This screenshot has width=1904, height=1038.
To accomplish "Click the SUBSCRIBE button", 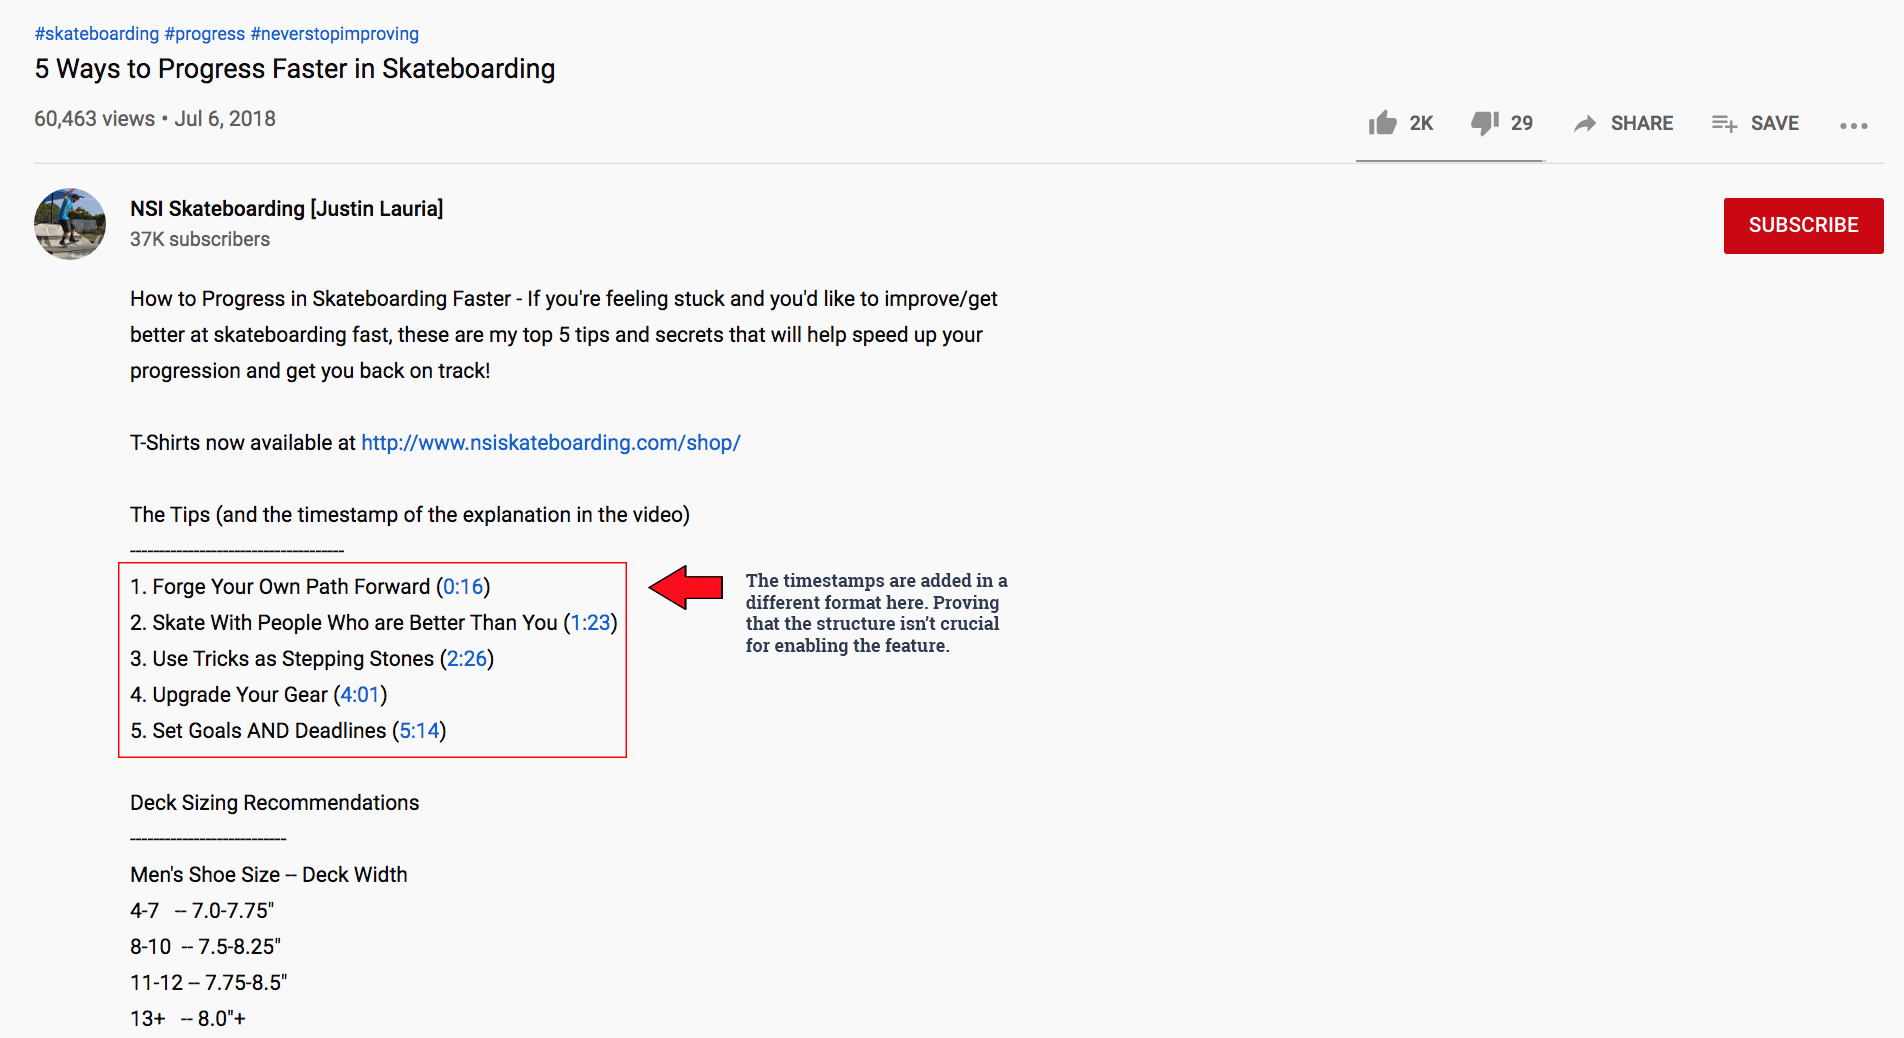I will [1802, 225].
